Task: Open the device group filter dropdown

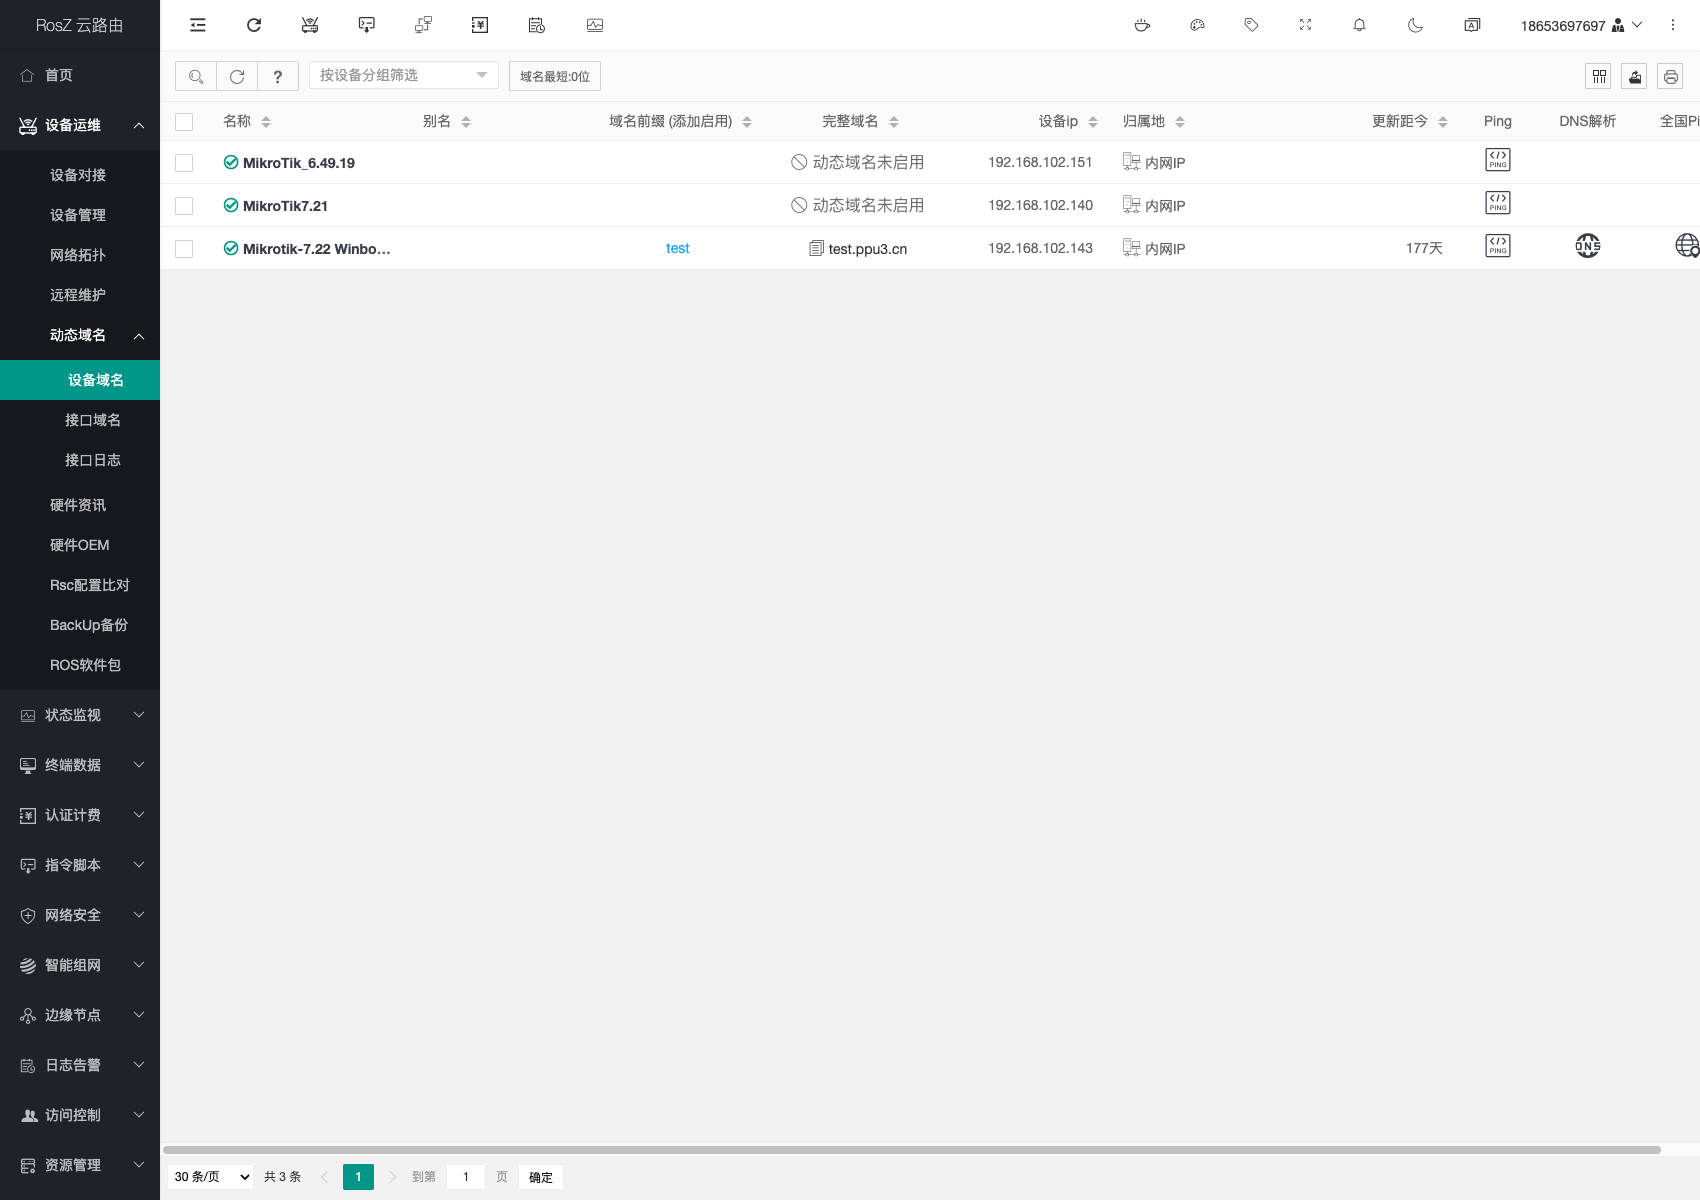Action: tap(403, 75)
